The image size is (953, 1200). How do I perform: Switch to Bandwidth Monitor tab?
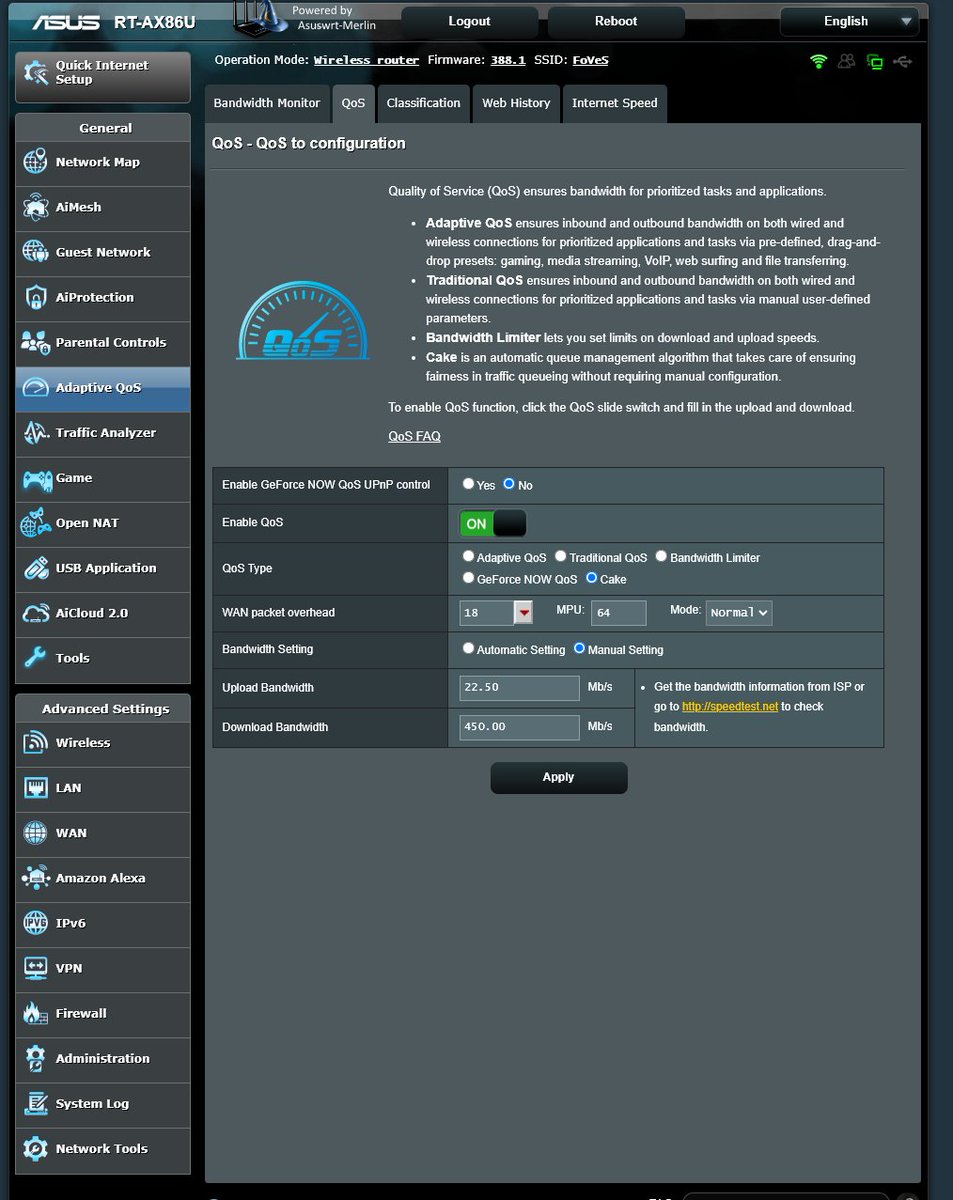point(267,103)
